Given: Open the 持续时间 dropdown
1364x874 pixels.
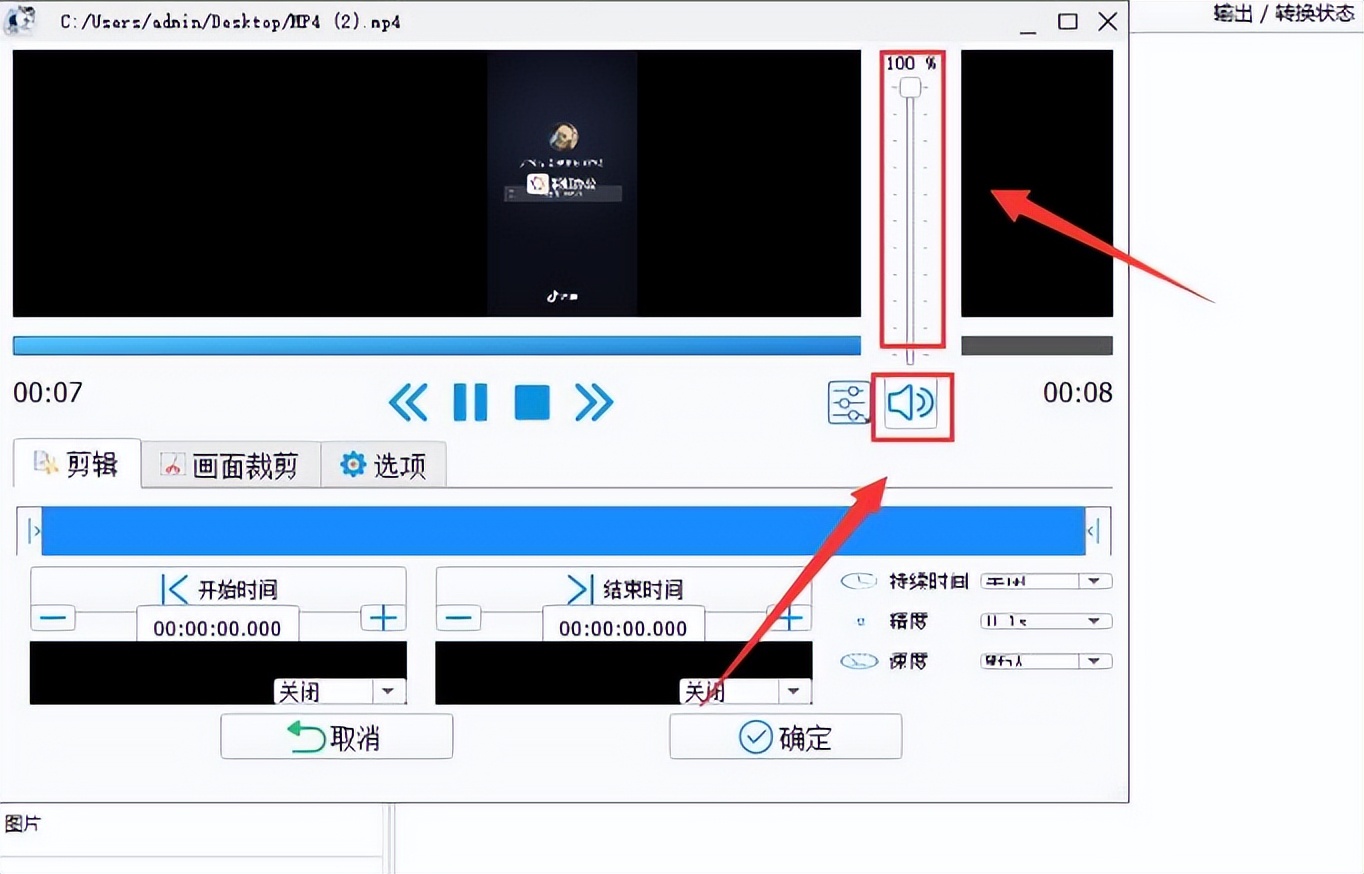Looking at the screenshot, I should pos(1095,580).
